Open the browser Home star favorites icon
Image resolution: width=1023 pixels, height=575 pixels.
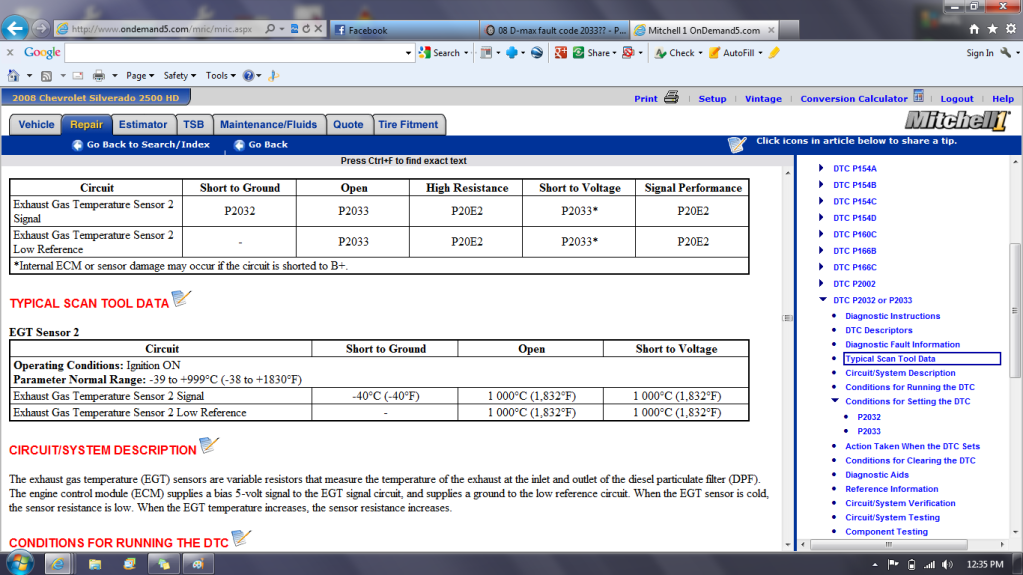pyautogui.click(x=992, y=29)
